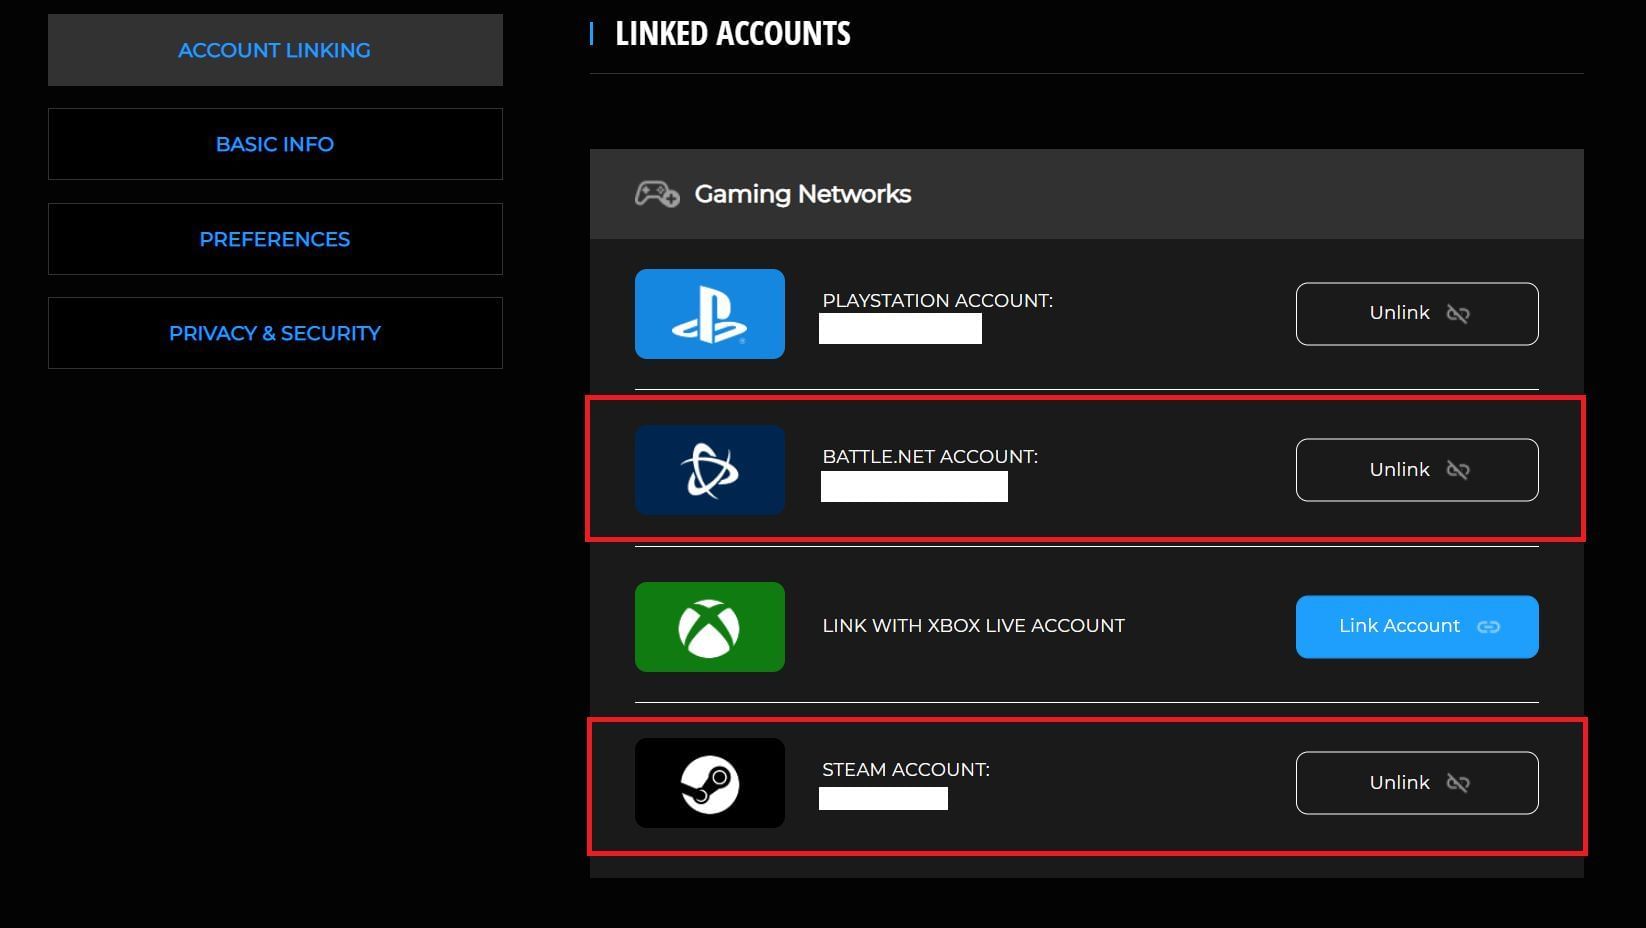Click the Battle.net logo icon

tap(710, 469)
